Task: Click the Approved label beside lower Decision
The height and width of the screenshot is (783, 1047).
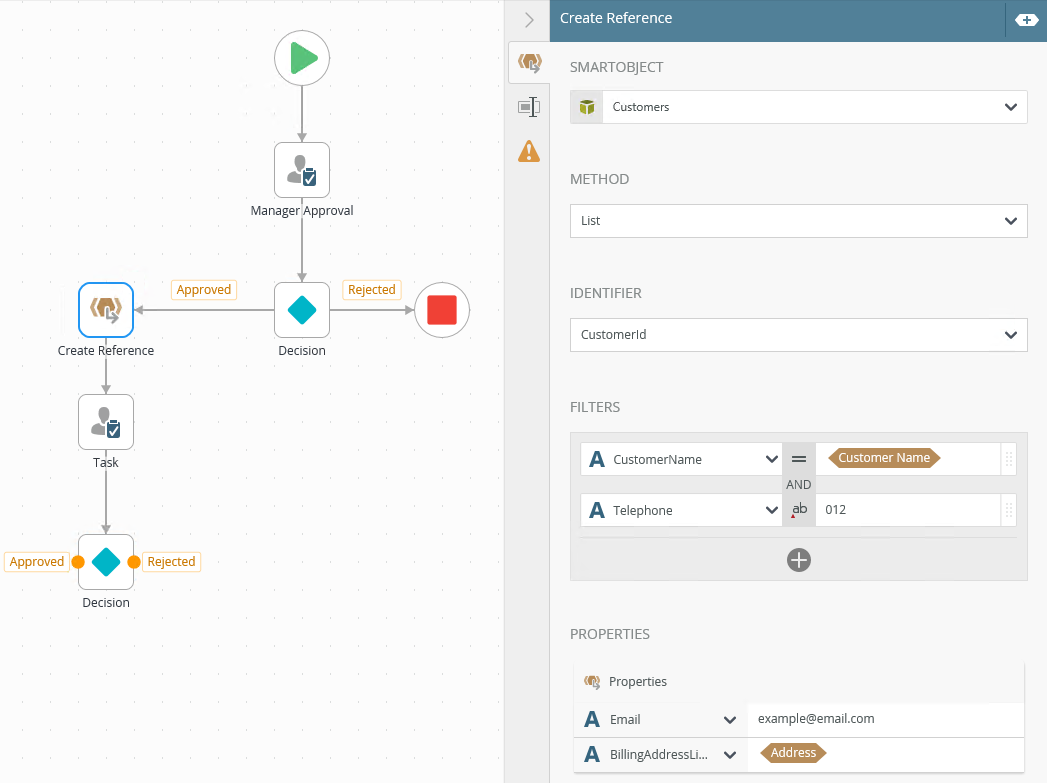Action: point(37,562)
